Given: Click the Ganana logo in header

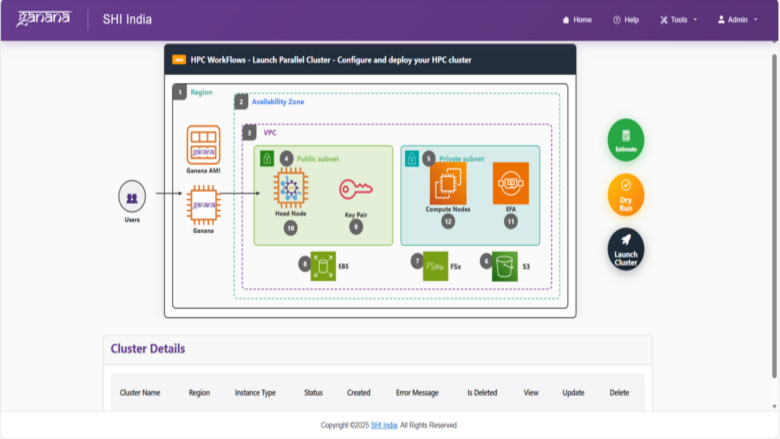Looking at the screenshot, I should tap(44, 19).
